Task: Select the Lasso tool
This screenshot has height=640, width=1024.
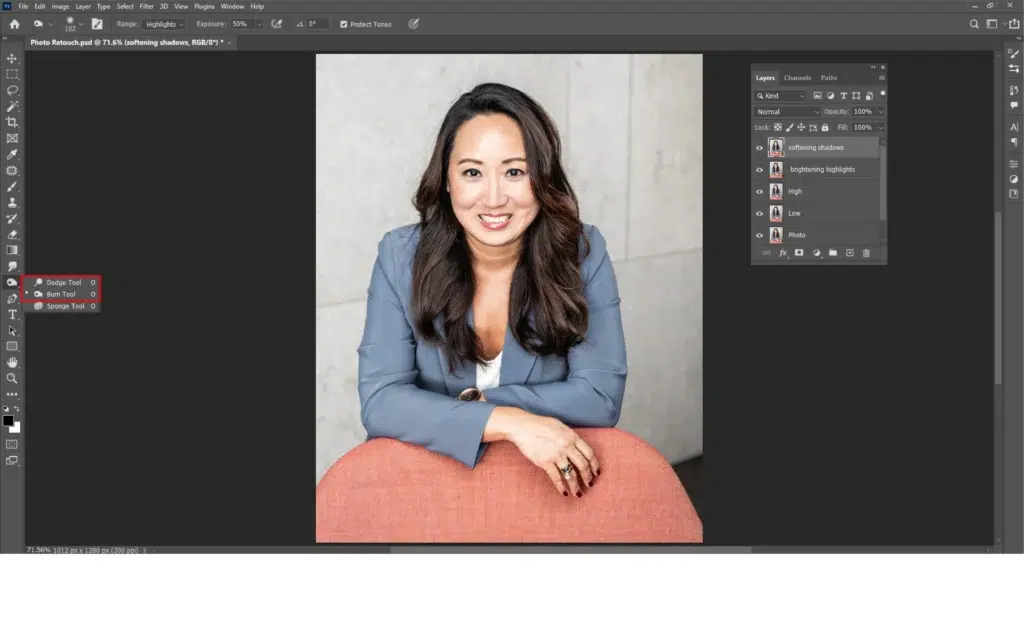Action: click(x=12, y=90)
